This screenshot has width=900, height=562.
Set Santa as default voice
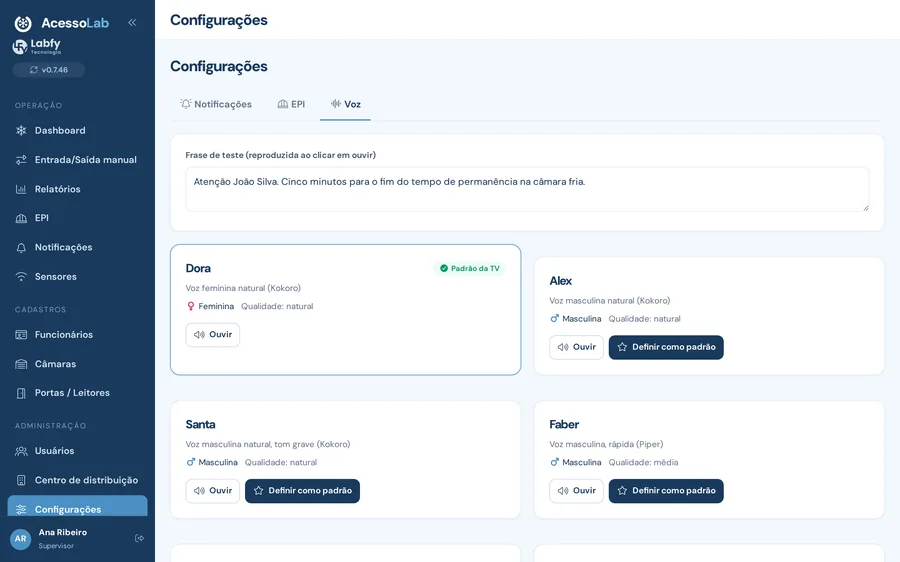(302, 491)
